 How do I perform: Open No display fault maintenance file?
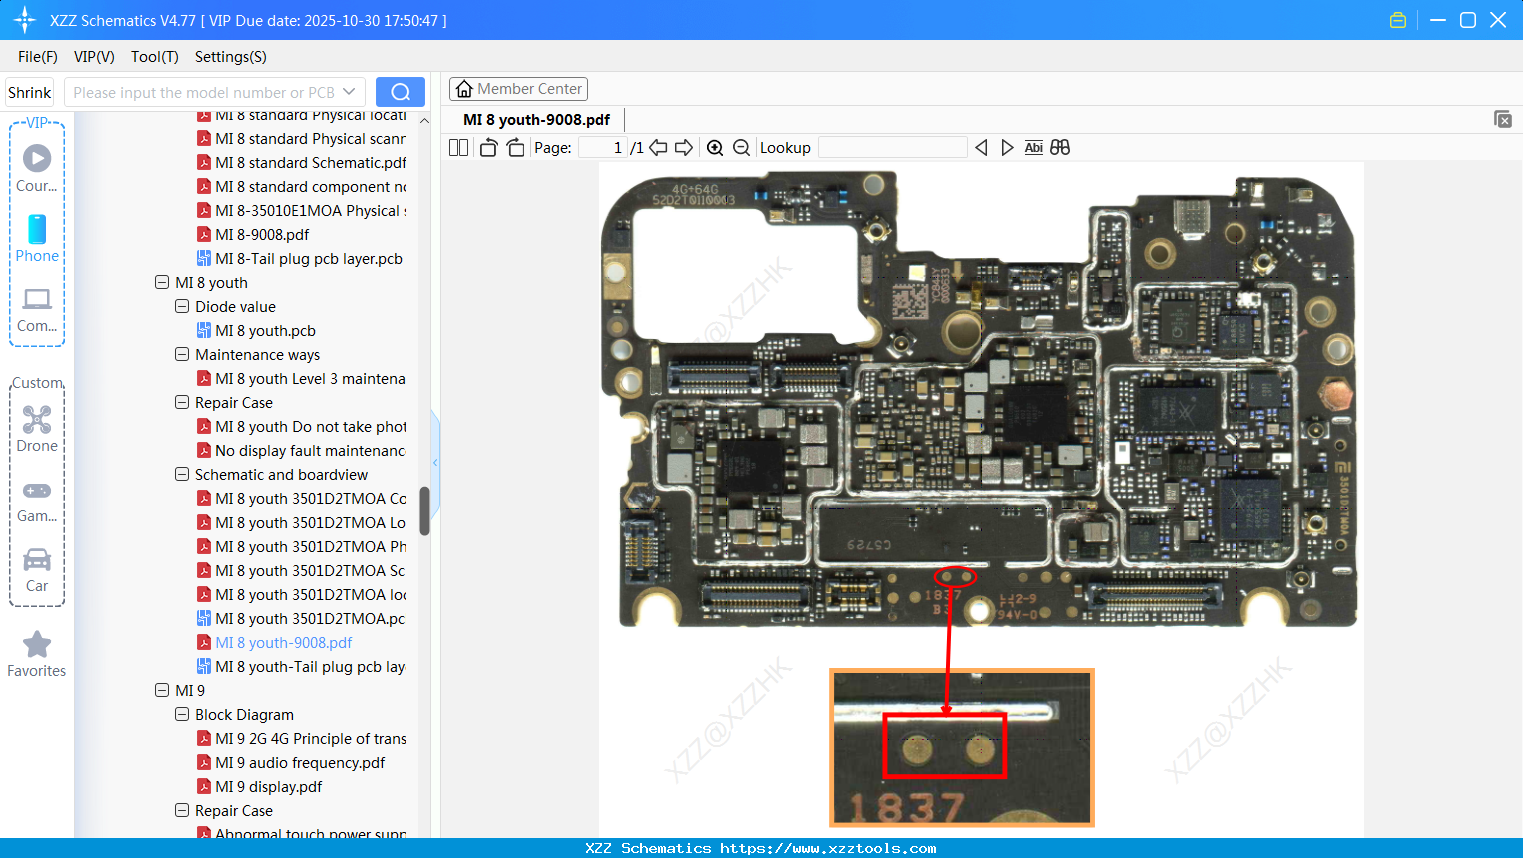[x=310, y=451]
